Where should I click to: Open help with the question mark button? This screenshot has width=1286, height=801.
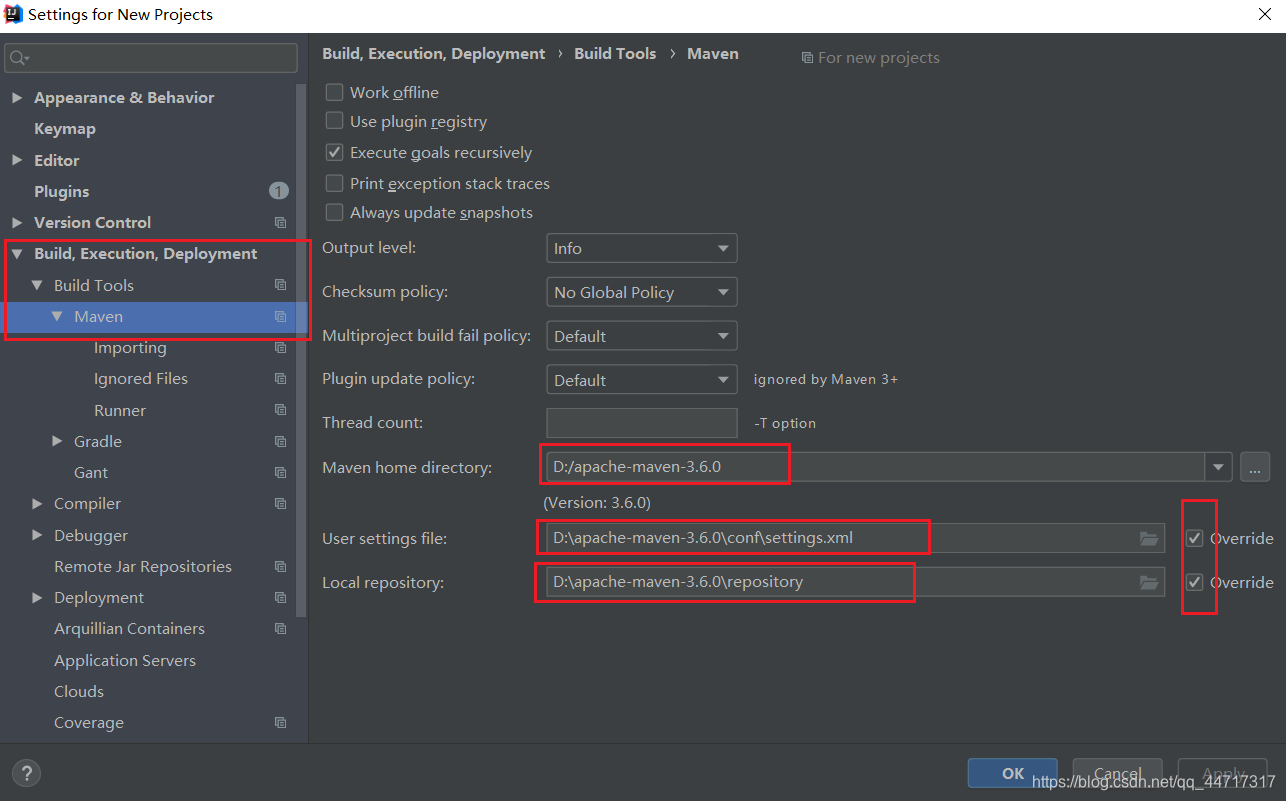[26, 772]
